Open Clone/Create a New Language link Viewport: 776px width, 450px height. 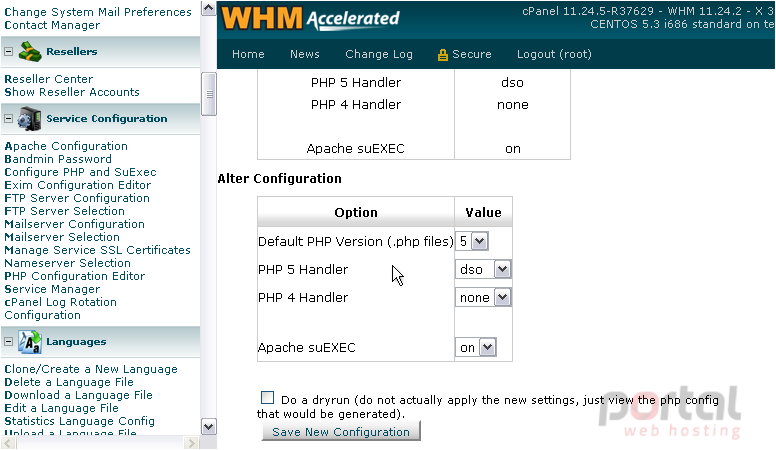(91, 369)
